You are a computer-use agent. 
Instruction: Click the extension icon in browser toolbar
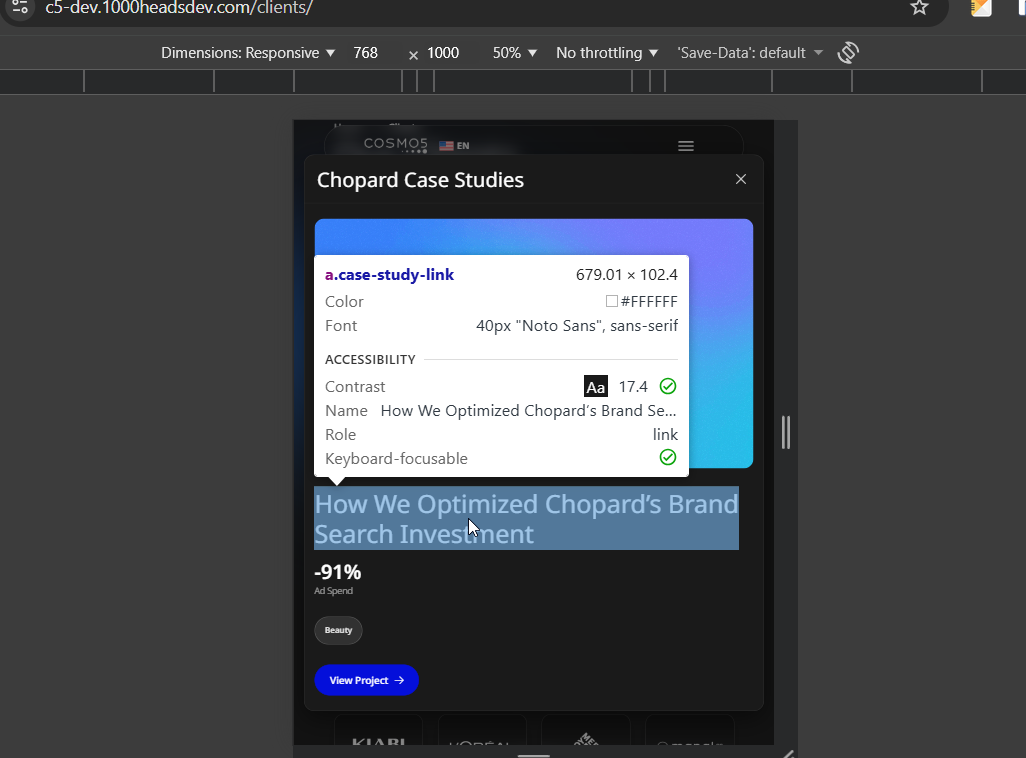click(981, 8)
